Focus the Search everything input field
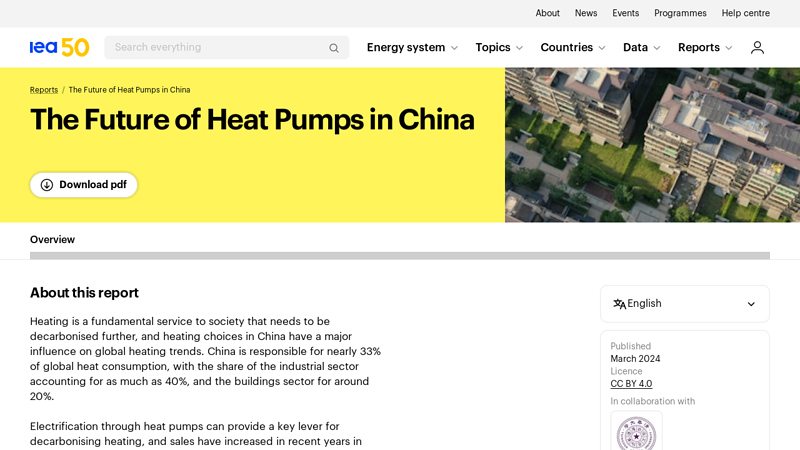Viewport: 800px width, 450px height. [227, 47]
